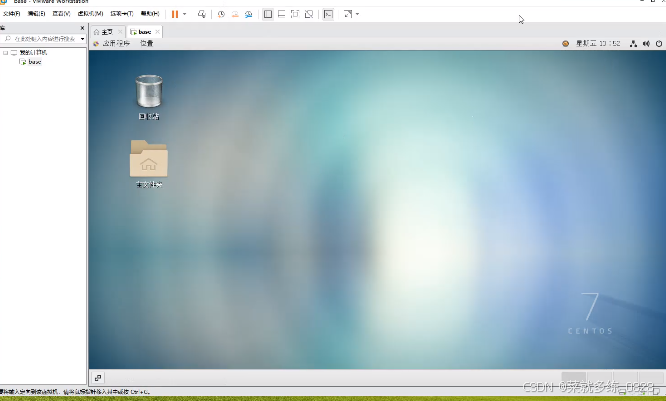Close the library sidebar panel
This screenshot has height=401, width=666.
coord(82,28)
